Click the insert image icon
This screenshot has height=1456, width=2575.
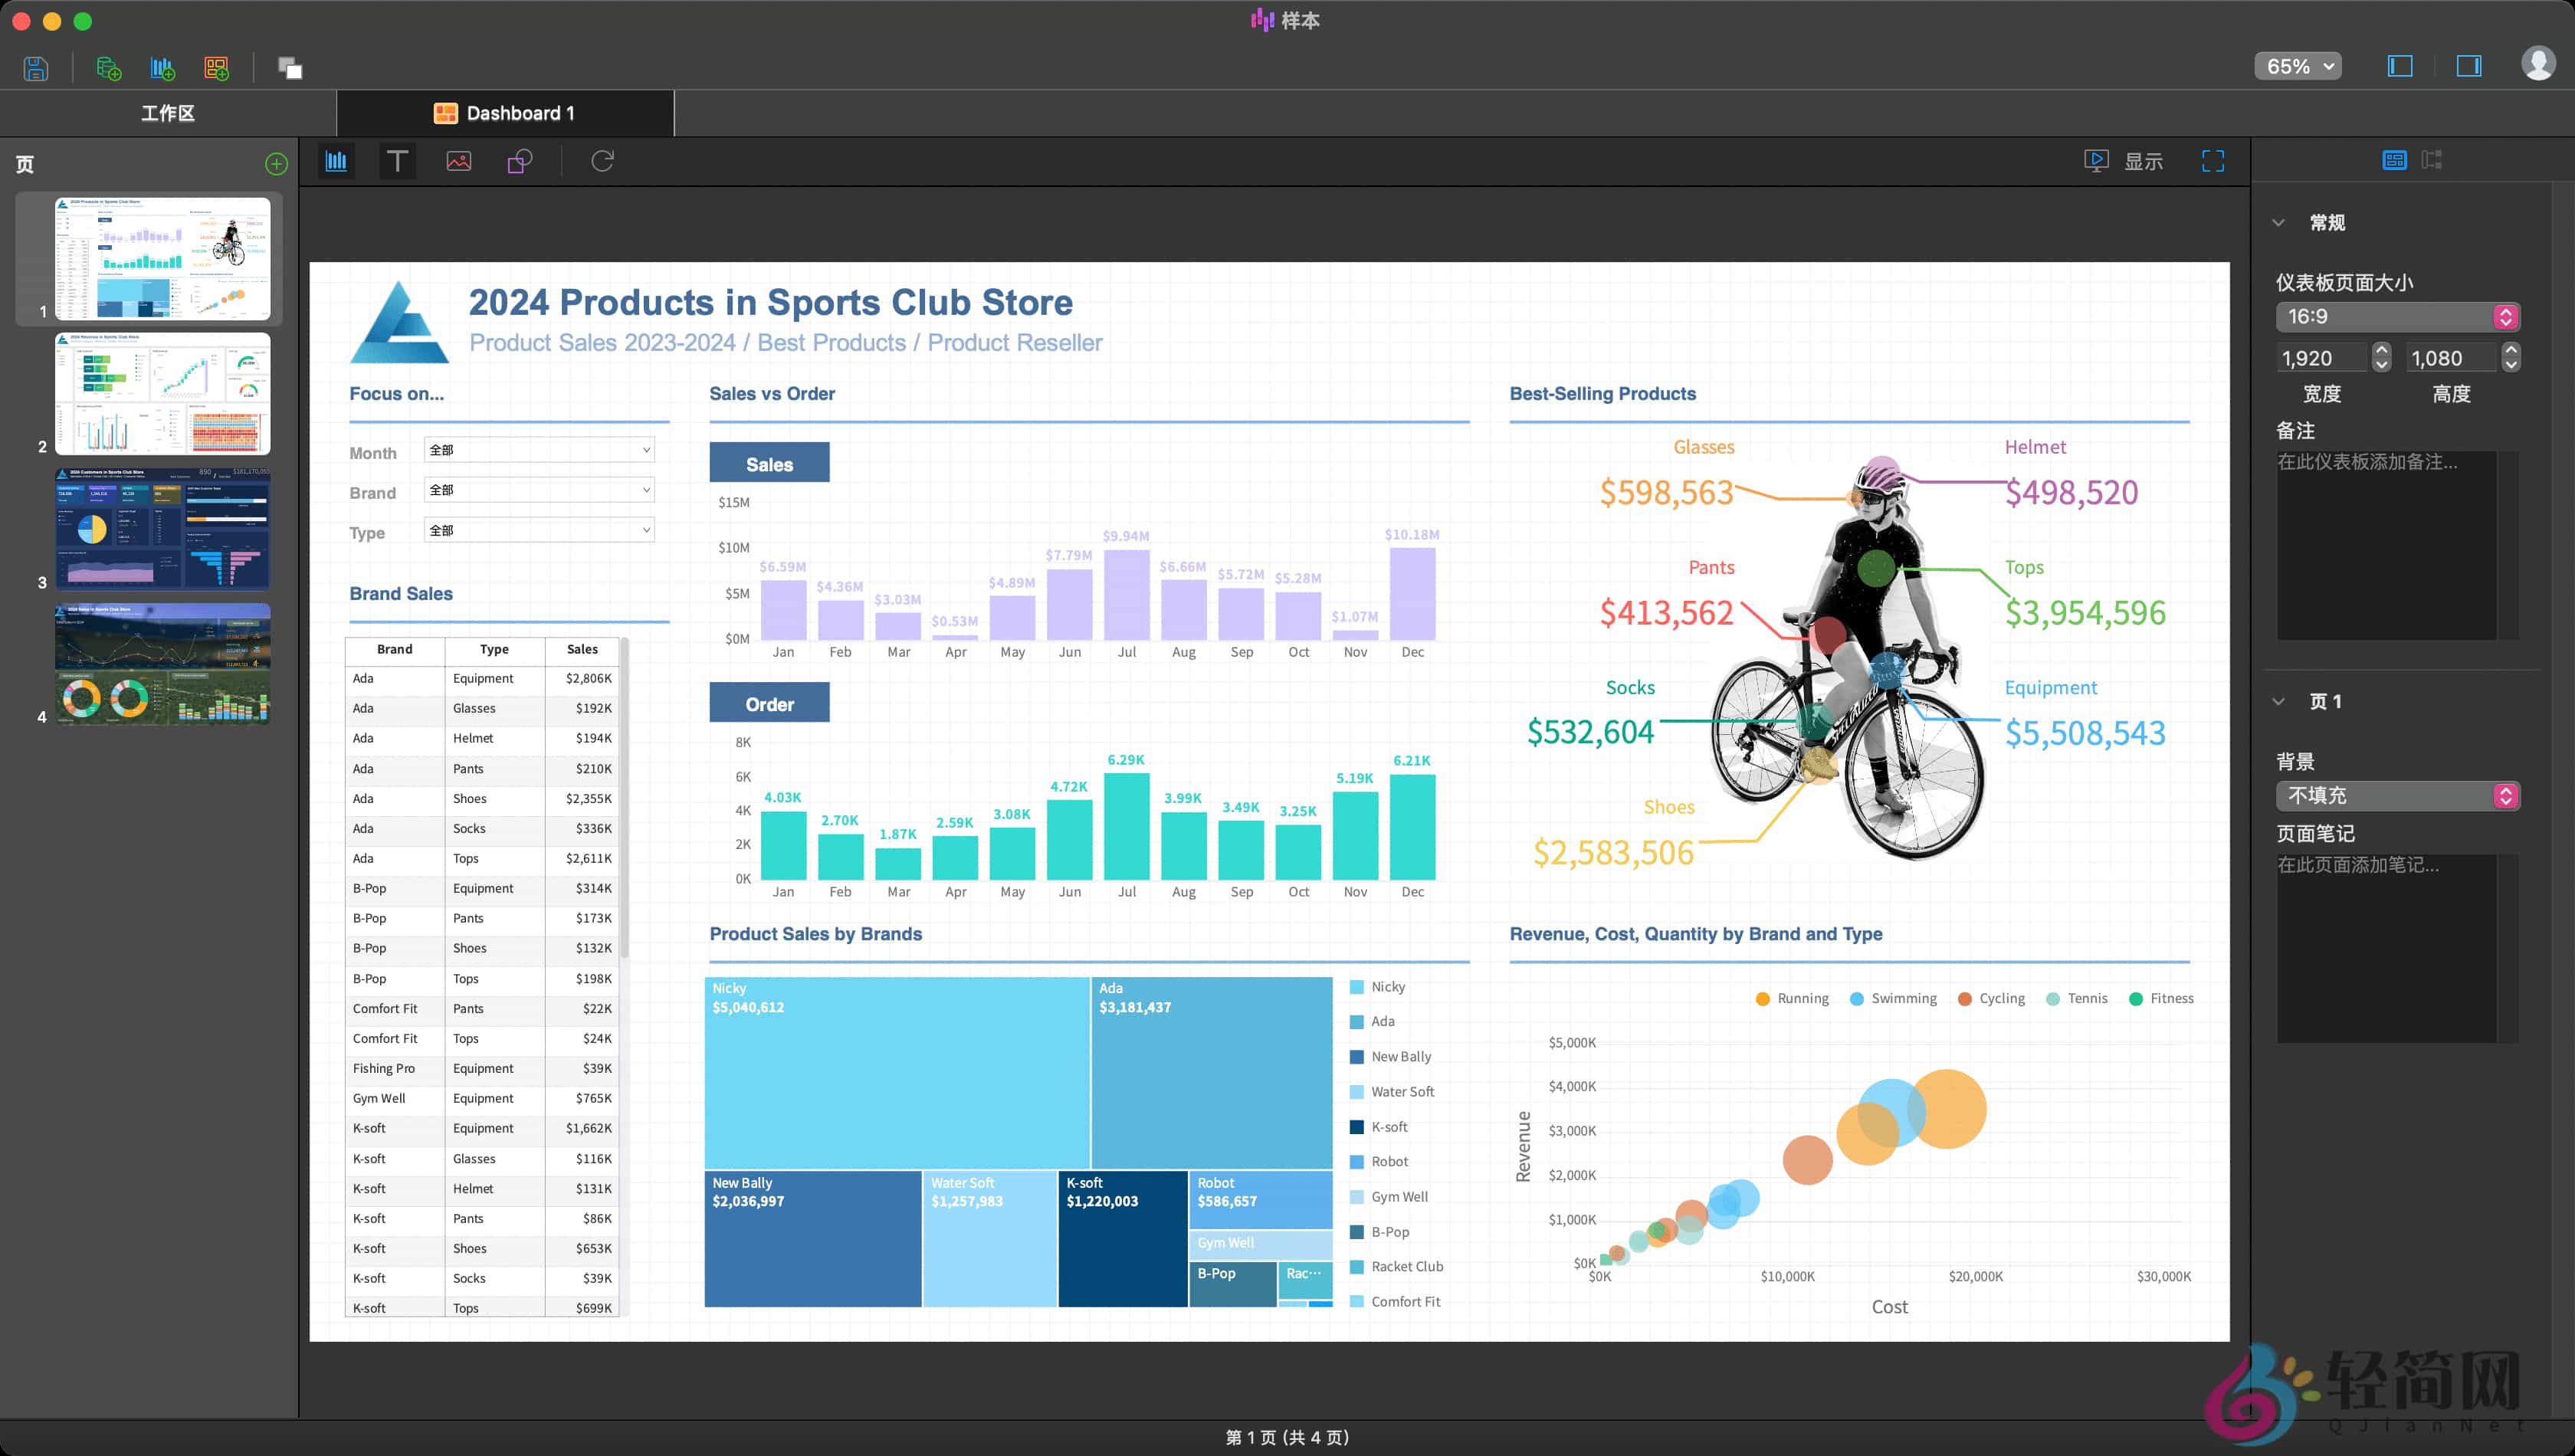pyautogui.click(x=459, y=161)
